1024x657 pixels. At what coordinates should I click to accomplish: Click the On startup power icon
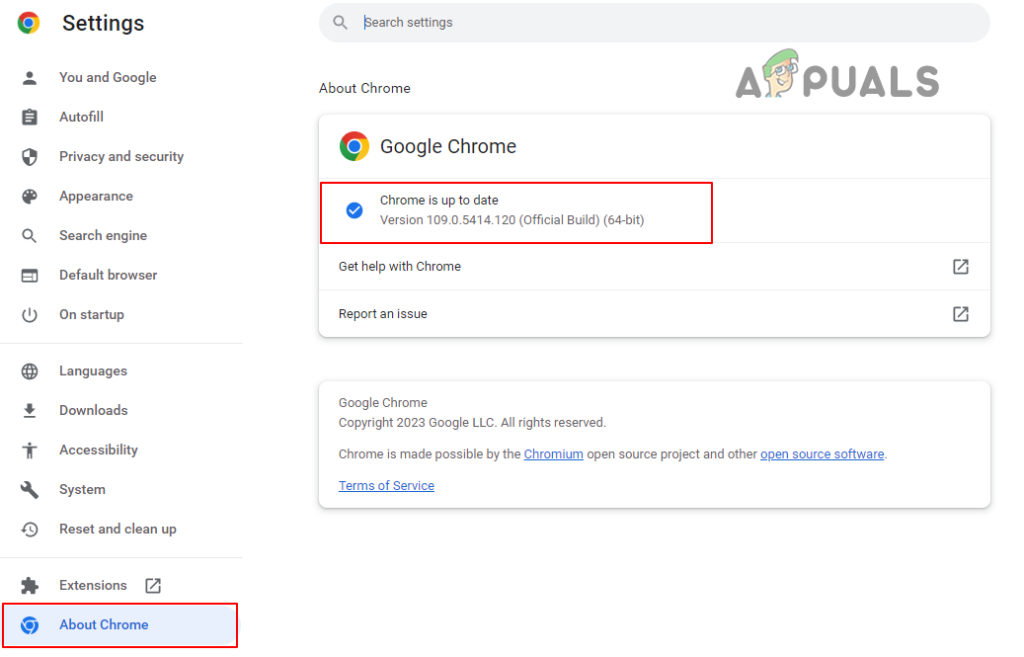(29, 315)
